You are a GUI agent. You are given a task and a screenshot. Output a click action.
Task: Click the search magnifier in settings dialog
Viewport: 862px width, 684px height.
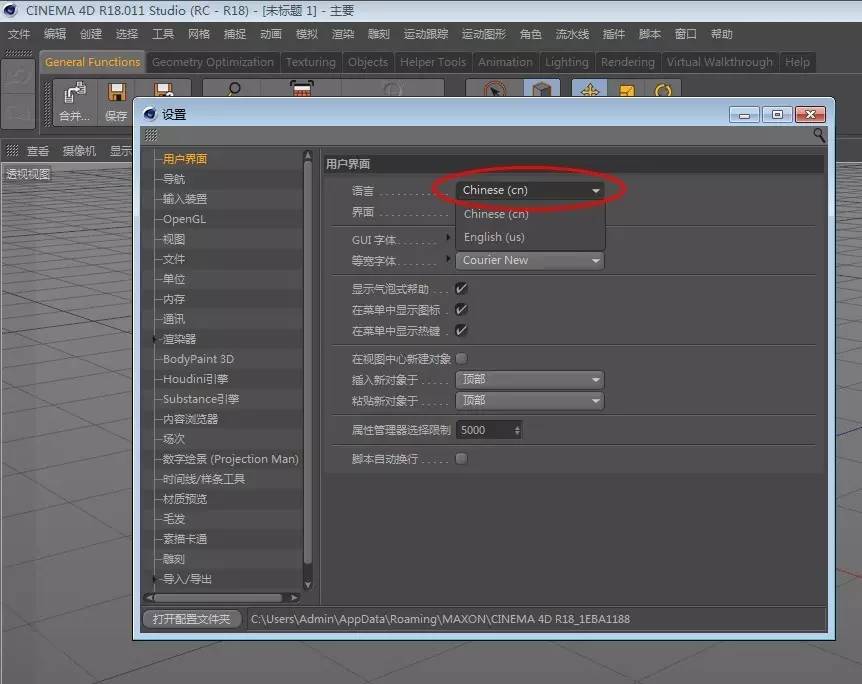pos(819,135)
